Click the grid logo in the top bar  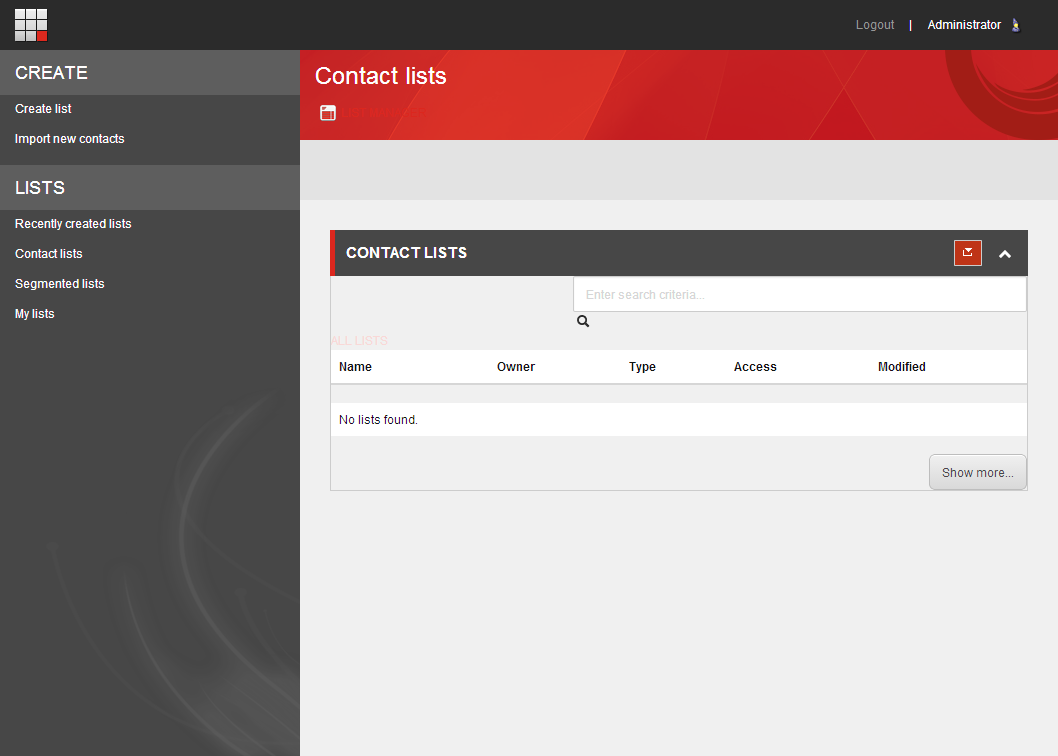coord(30,24)
